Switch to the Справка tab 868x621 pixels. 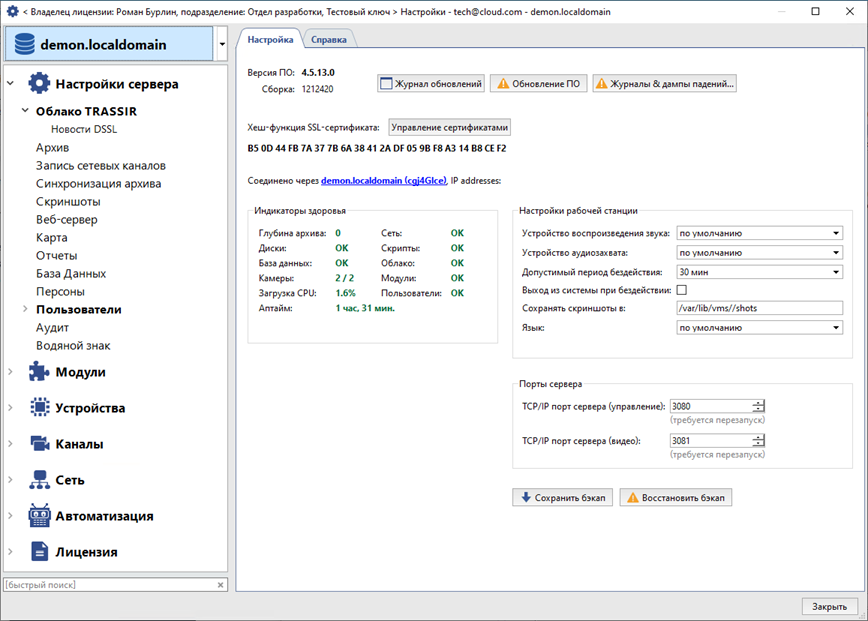[x=329, y=40]
